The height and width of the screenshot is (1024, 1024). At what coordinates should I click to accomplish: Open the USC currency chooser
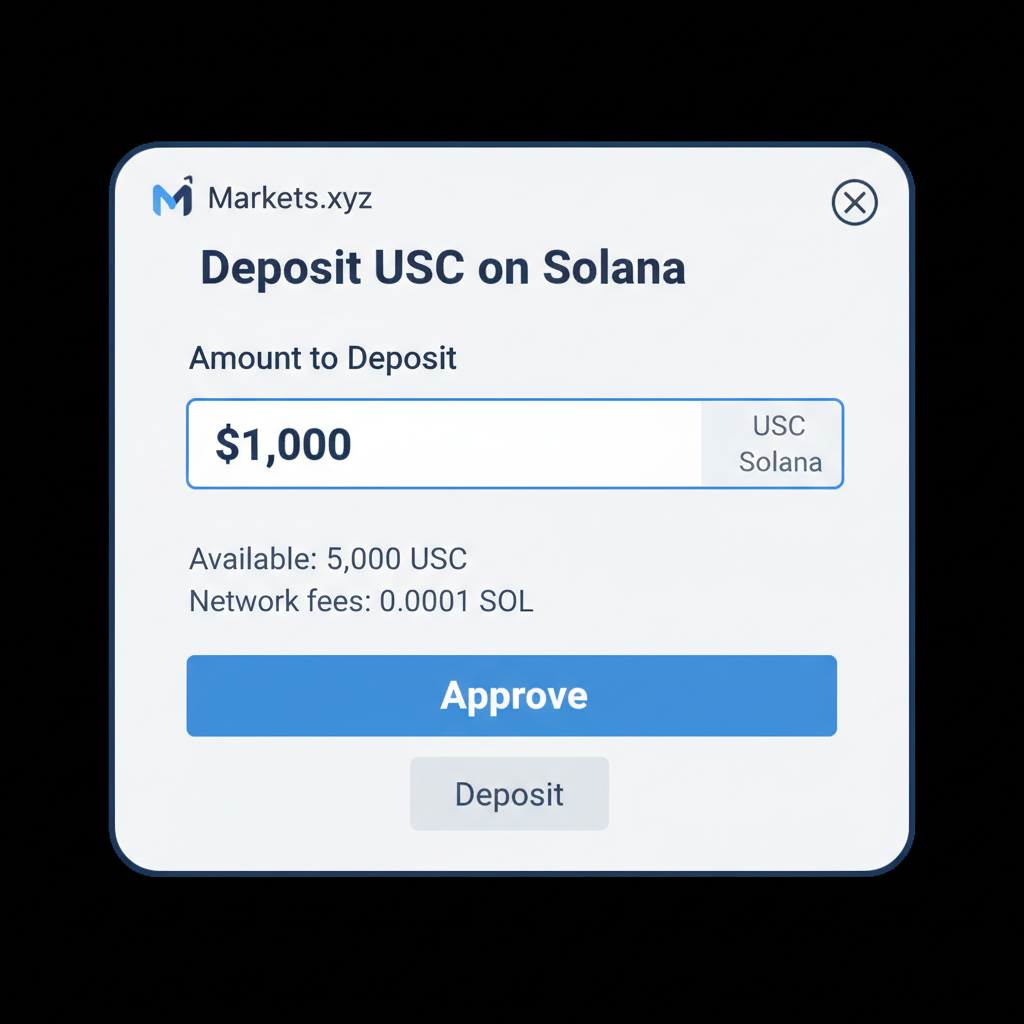tap(777, 426)
